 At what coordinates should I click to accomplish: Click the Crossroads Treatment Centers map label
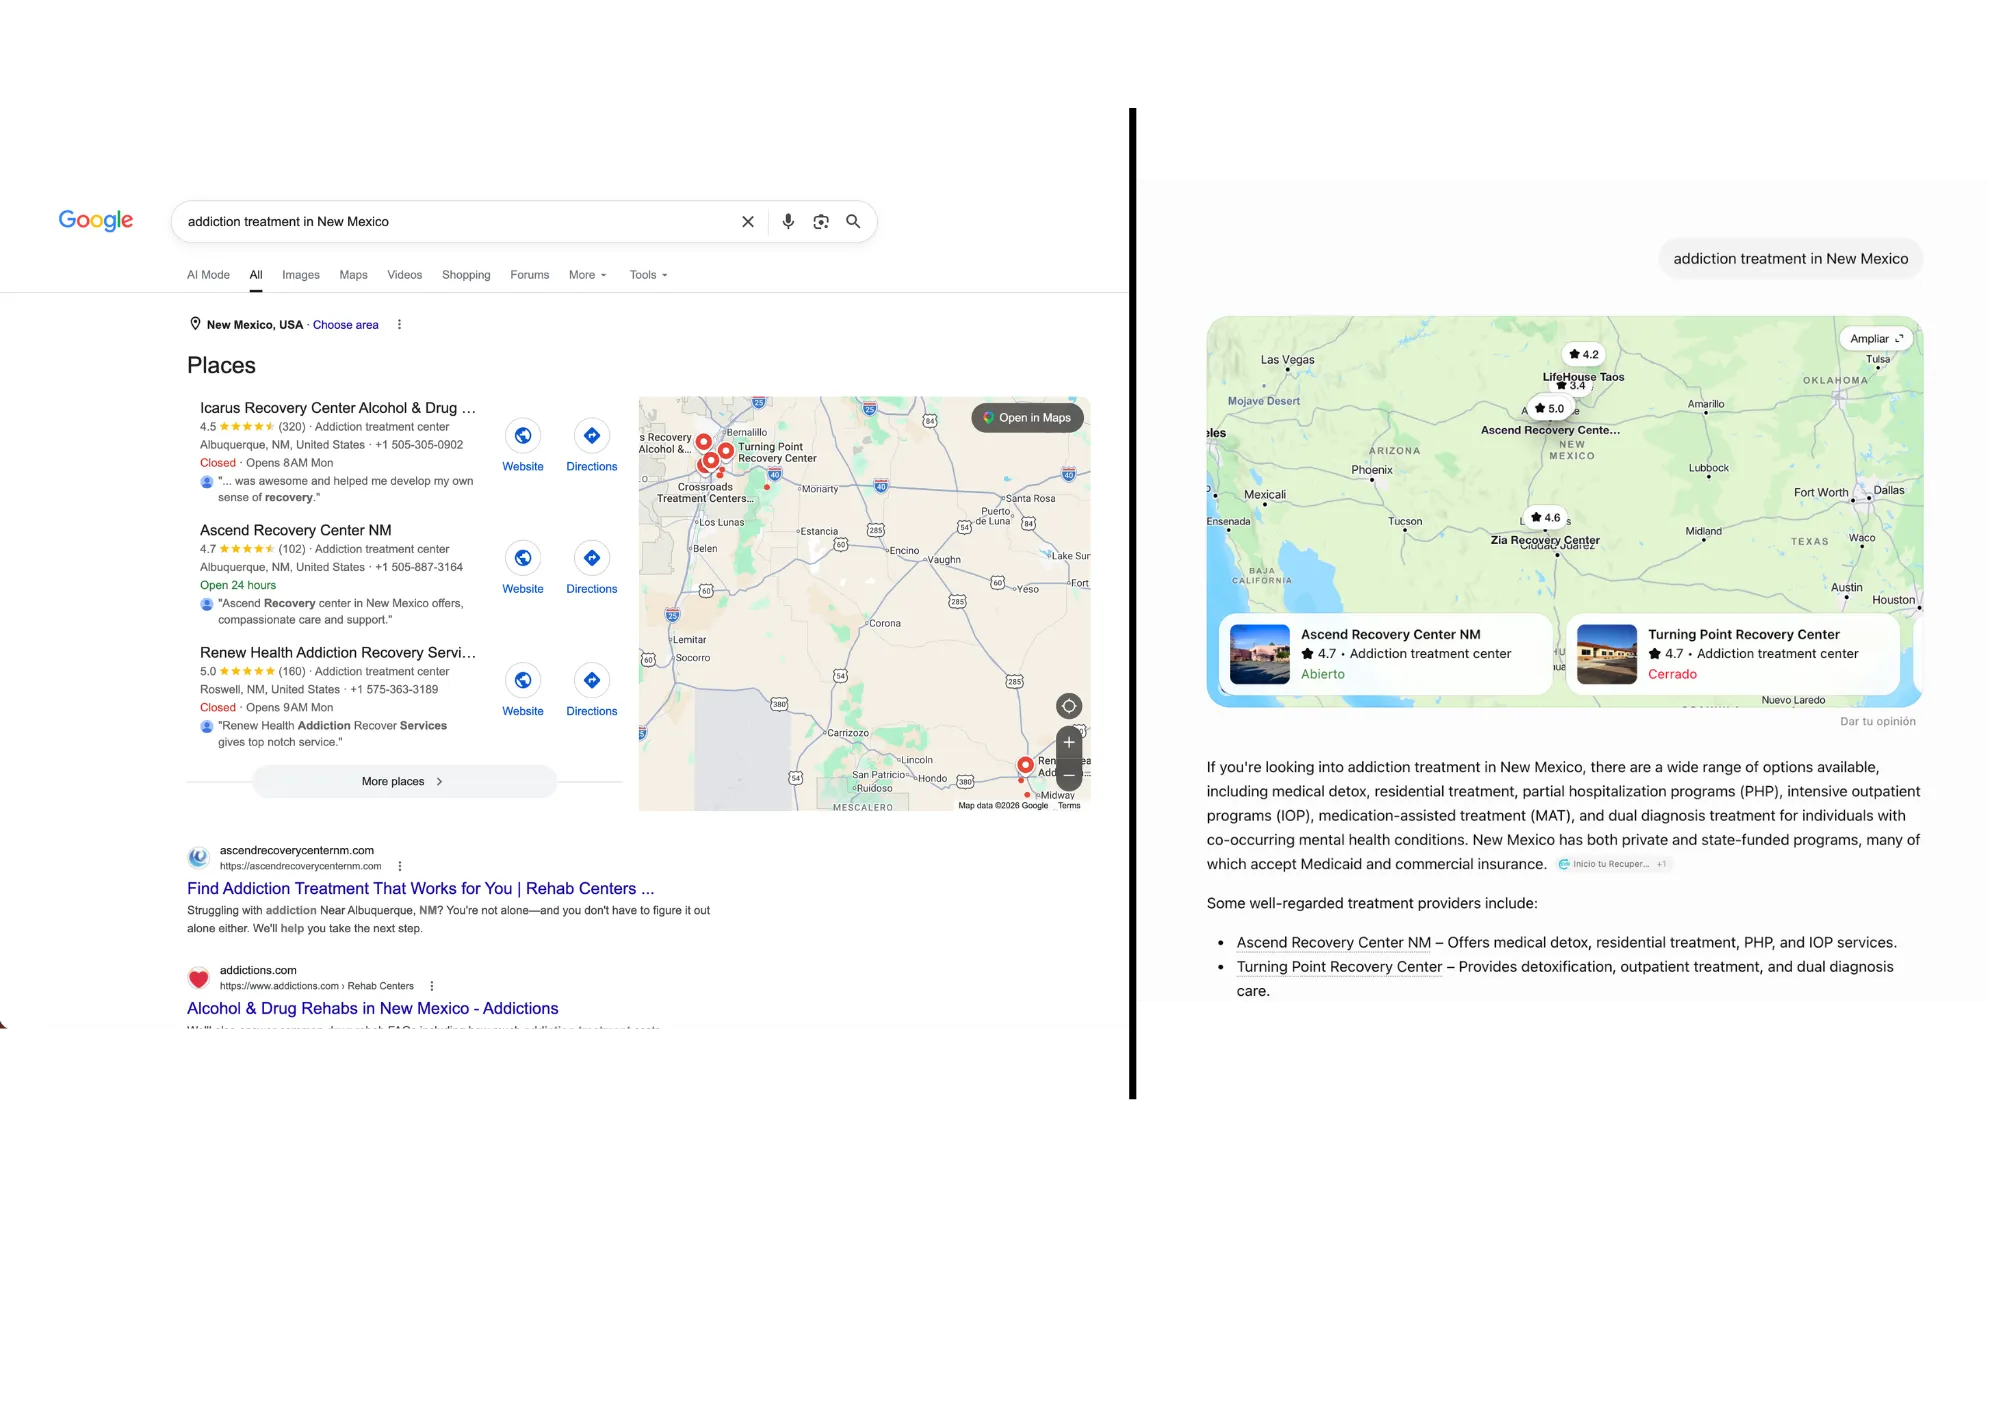pos(705,493)
